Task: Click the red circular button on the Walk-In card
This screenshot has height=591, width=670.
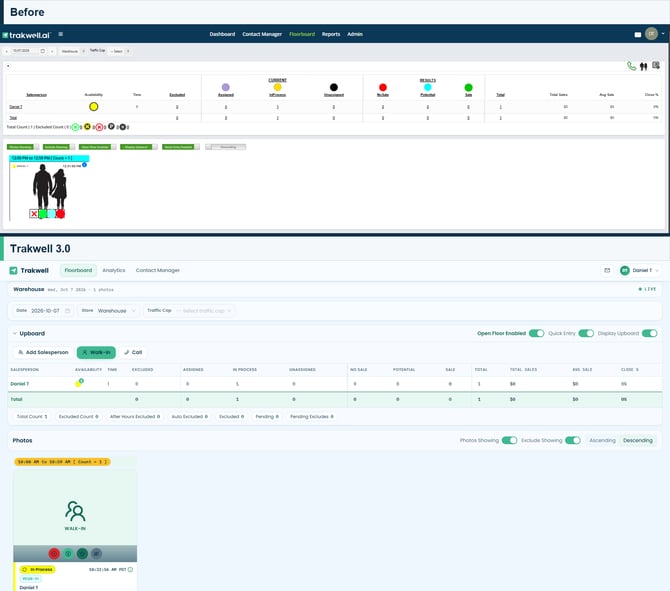Action: (54, 554)
